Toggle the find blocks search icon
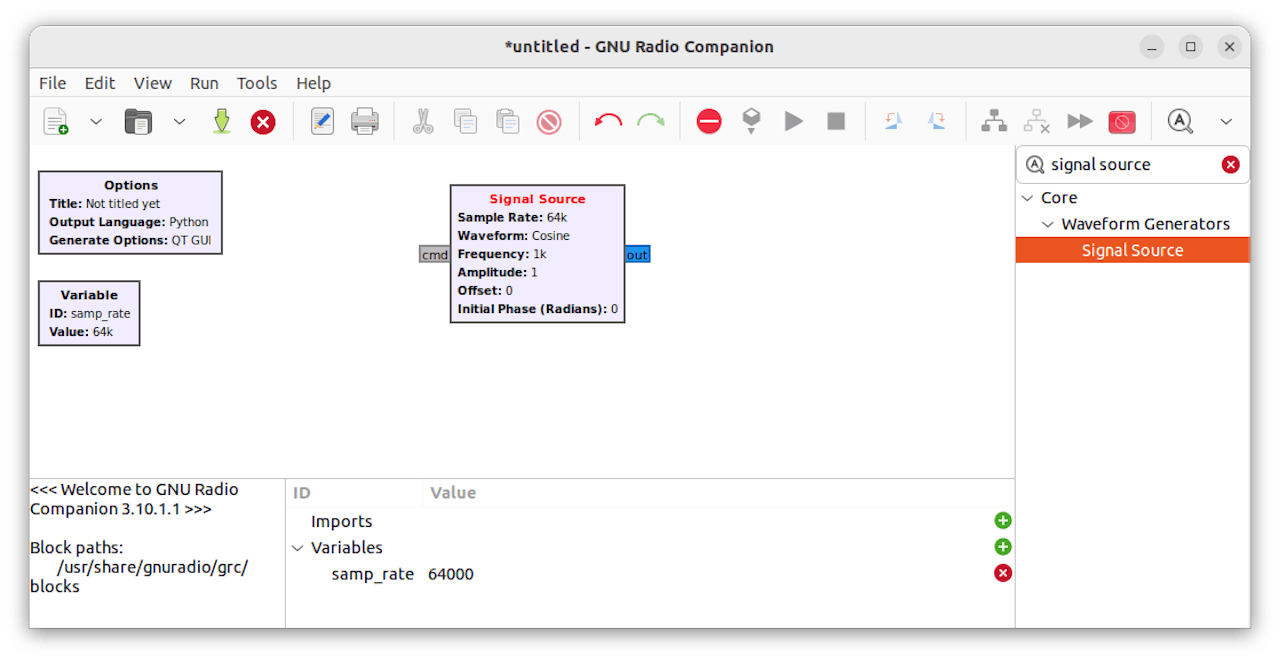This screenshot has height=661, width=1280. click(1181, 122)
